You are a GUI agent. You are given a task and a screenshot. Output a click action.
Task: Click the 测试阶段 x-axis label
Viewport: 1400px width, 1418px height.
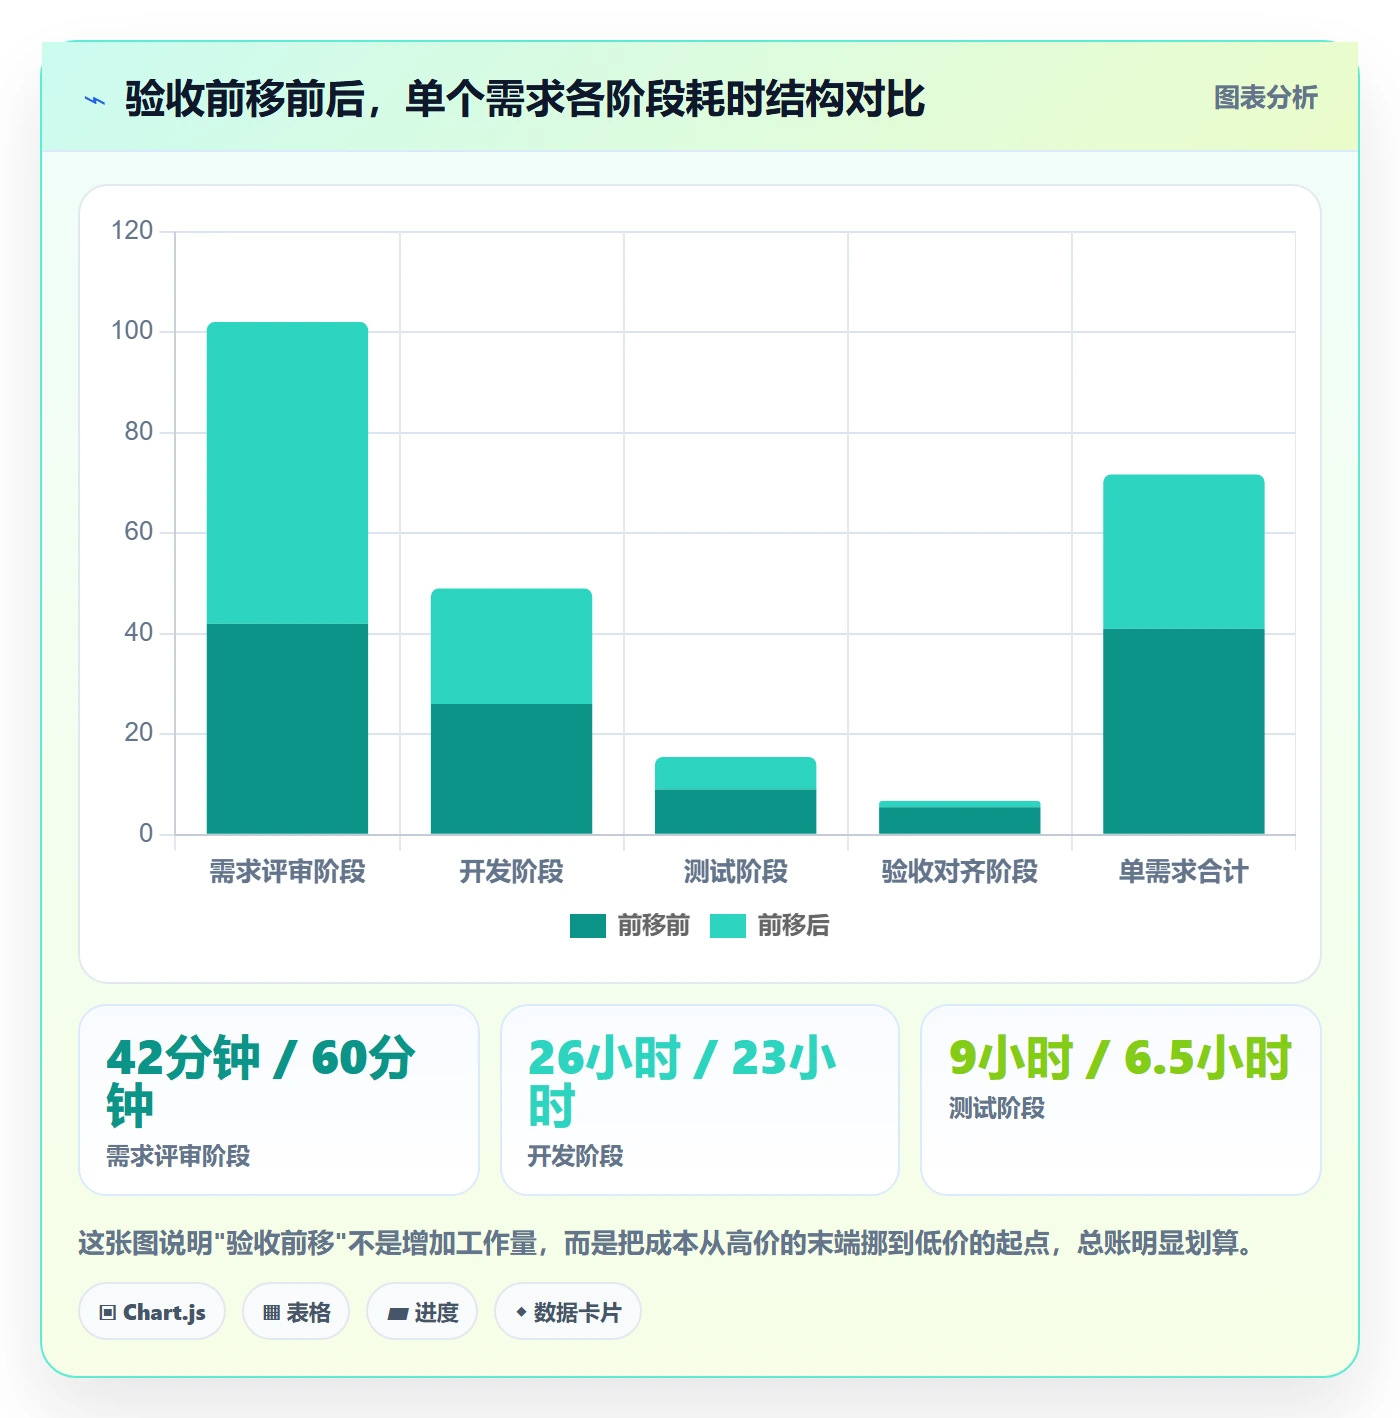tap(735, 872)
